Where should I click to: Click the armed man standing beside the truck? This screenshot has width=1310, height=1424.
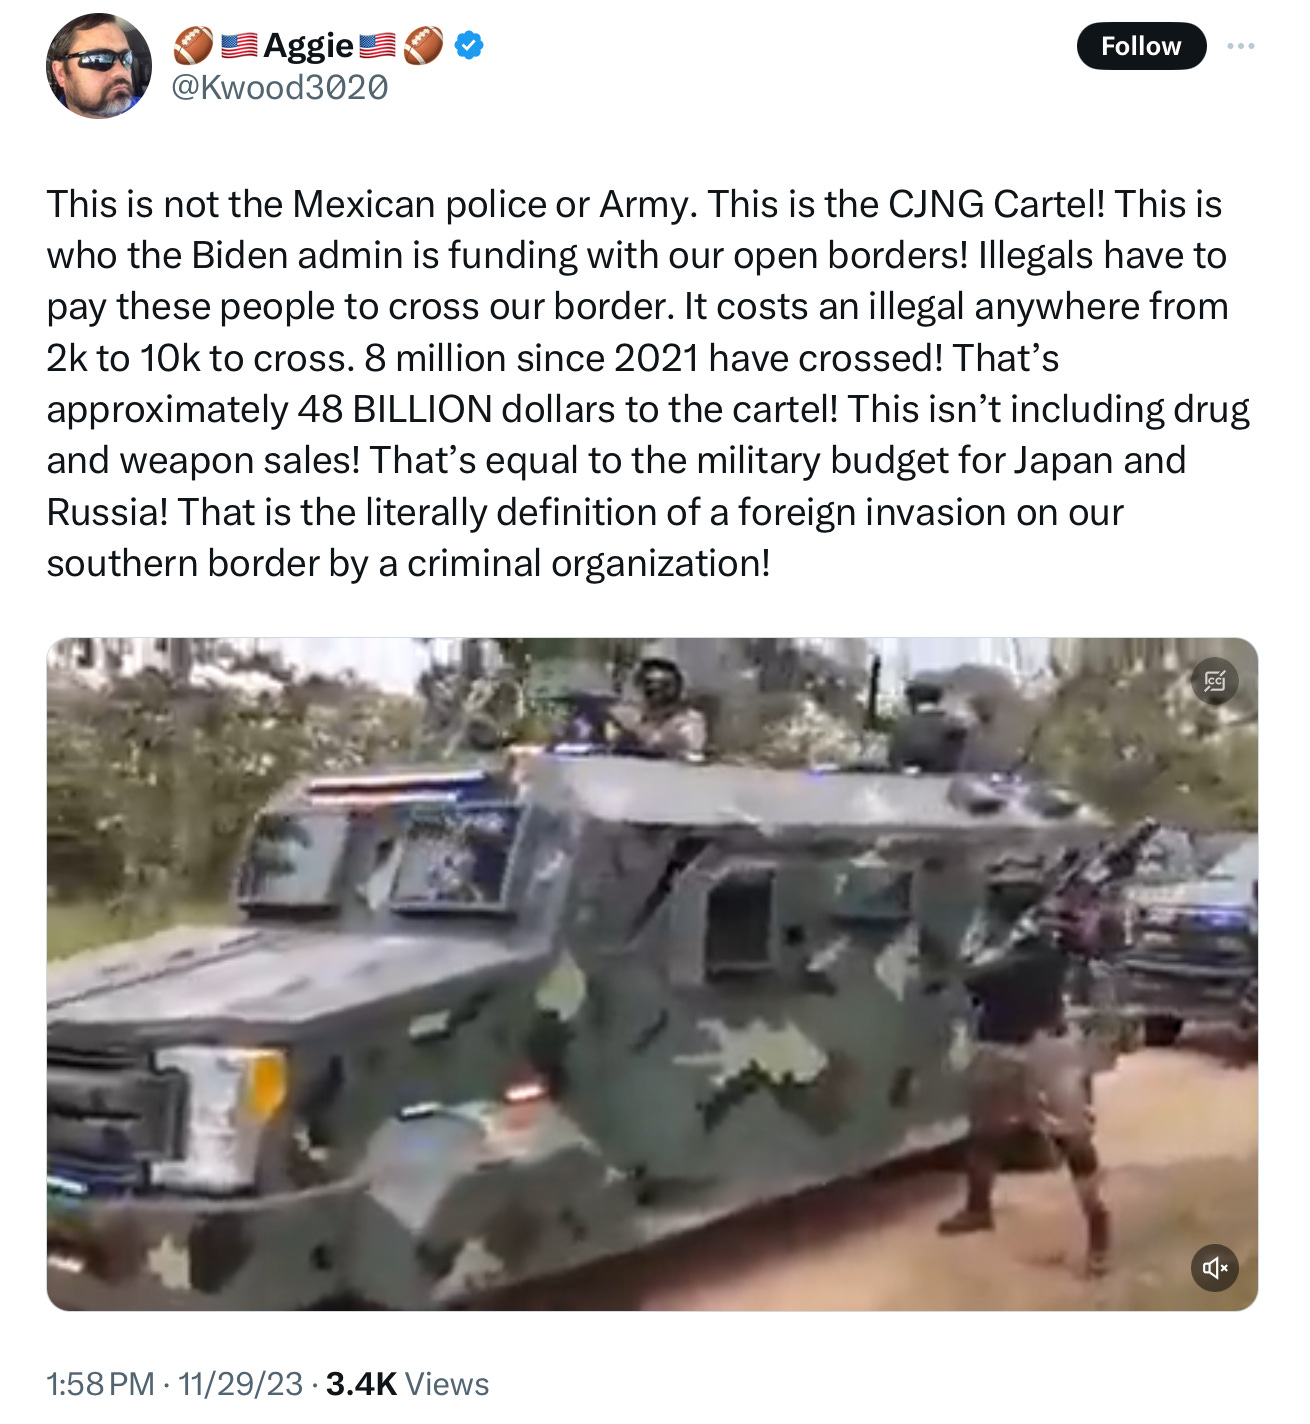pyautogui.click(x=1040, y=1040)
